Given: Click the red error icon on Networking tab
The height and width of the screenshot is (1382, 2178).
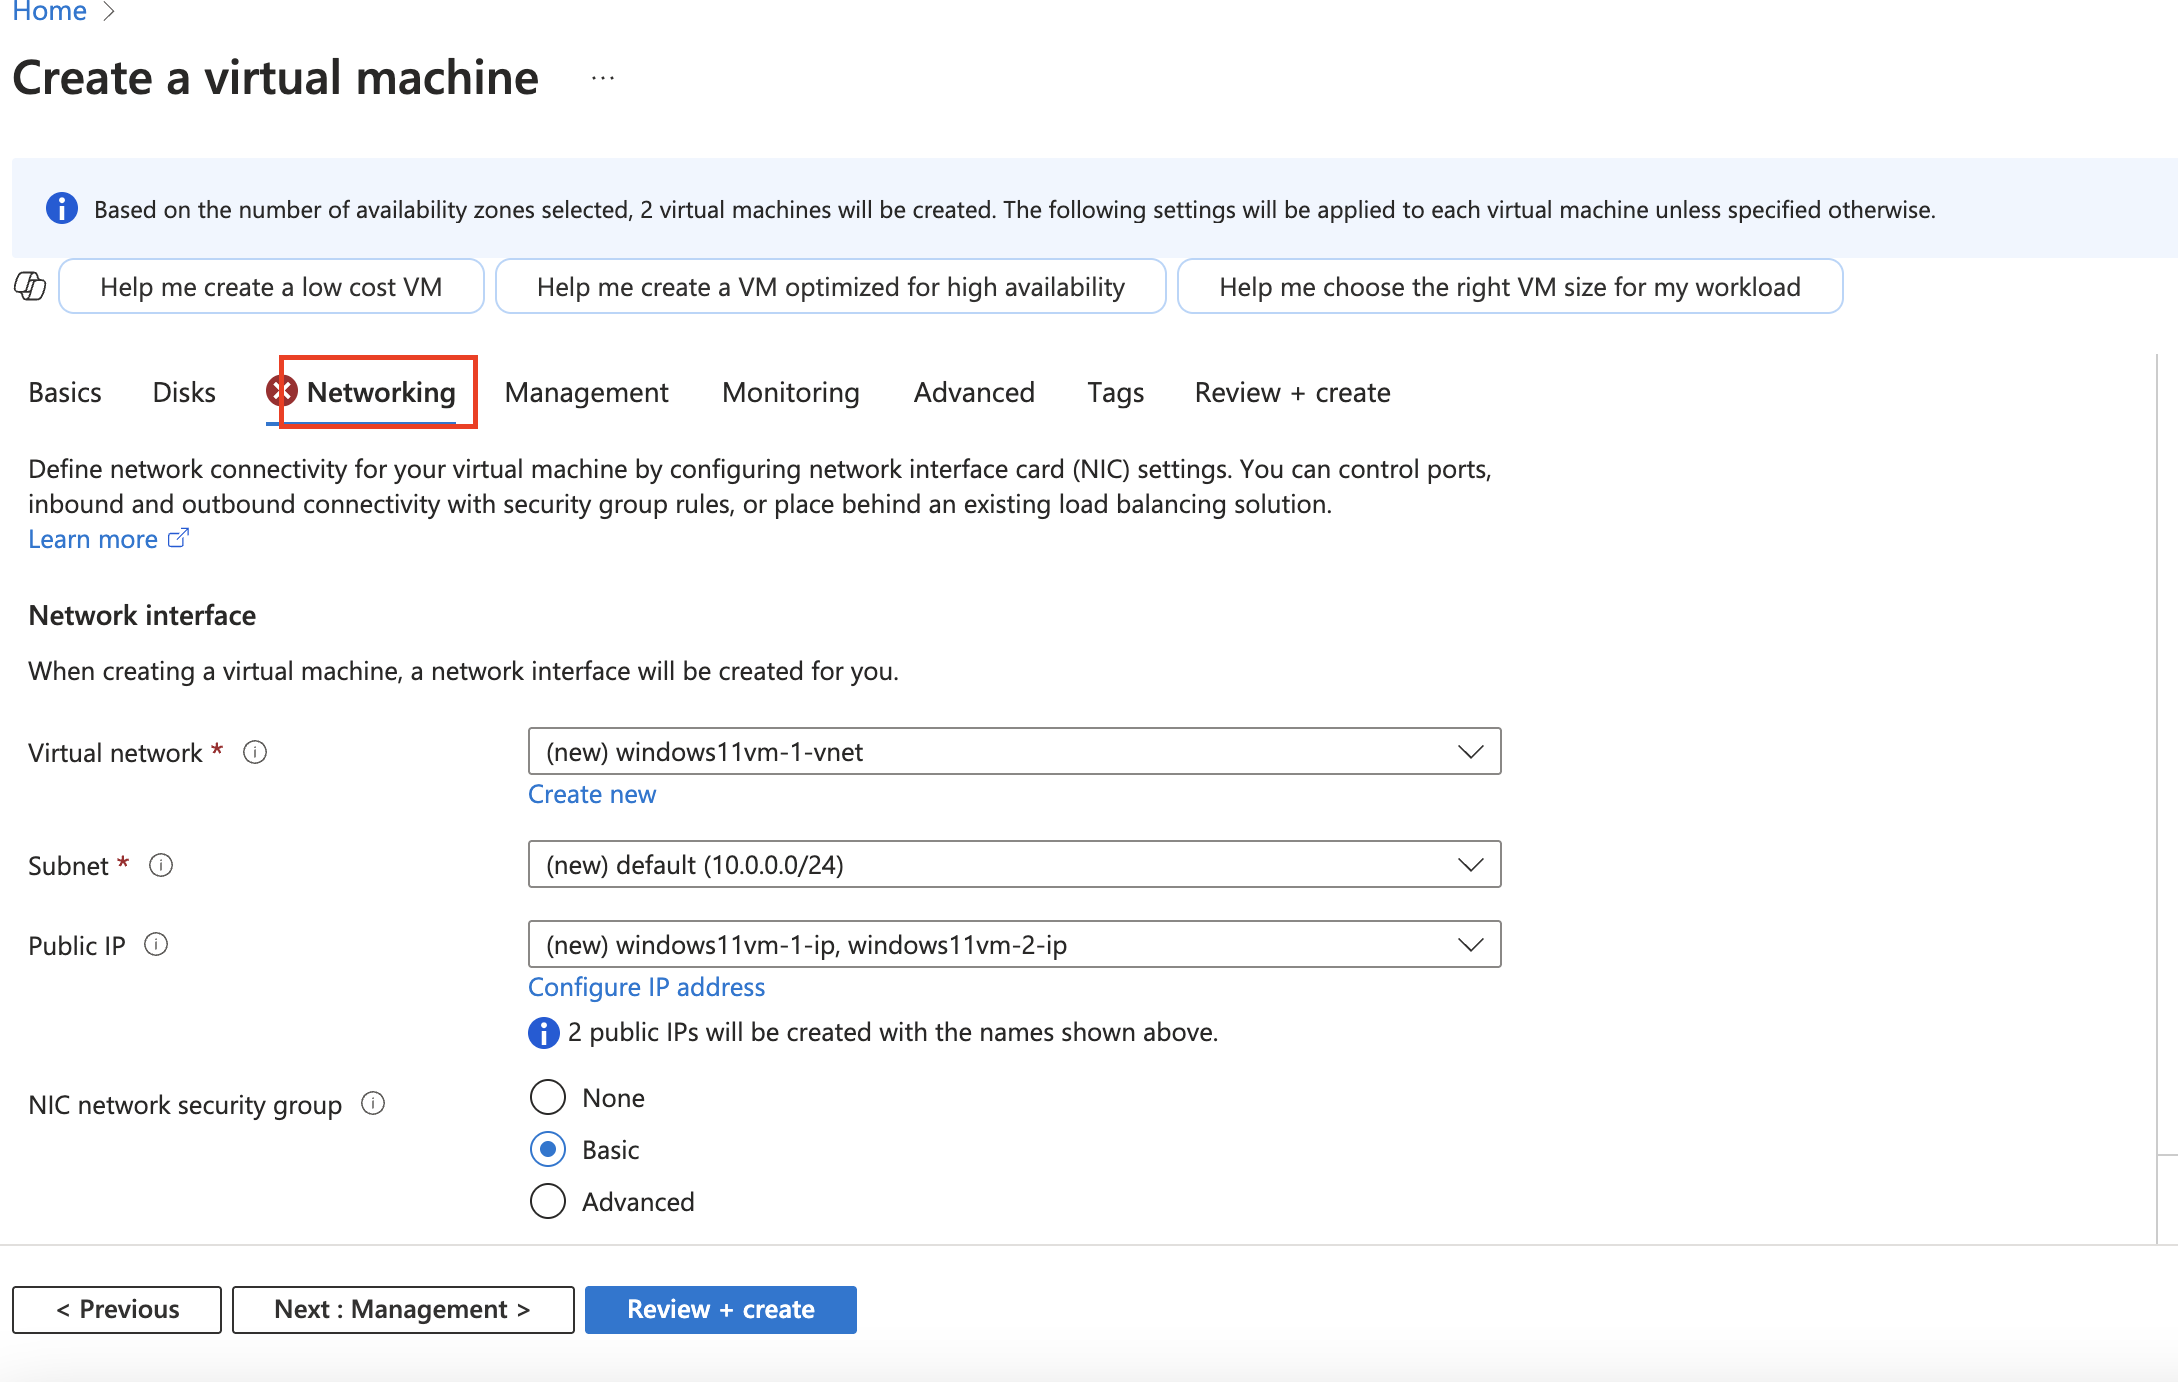Looking at the screenshot, I should (282, 391).
